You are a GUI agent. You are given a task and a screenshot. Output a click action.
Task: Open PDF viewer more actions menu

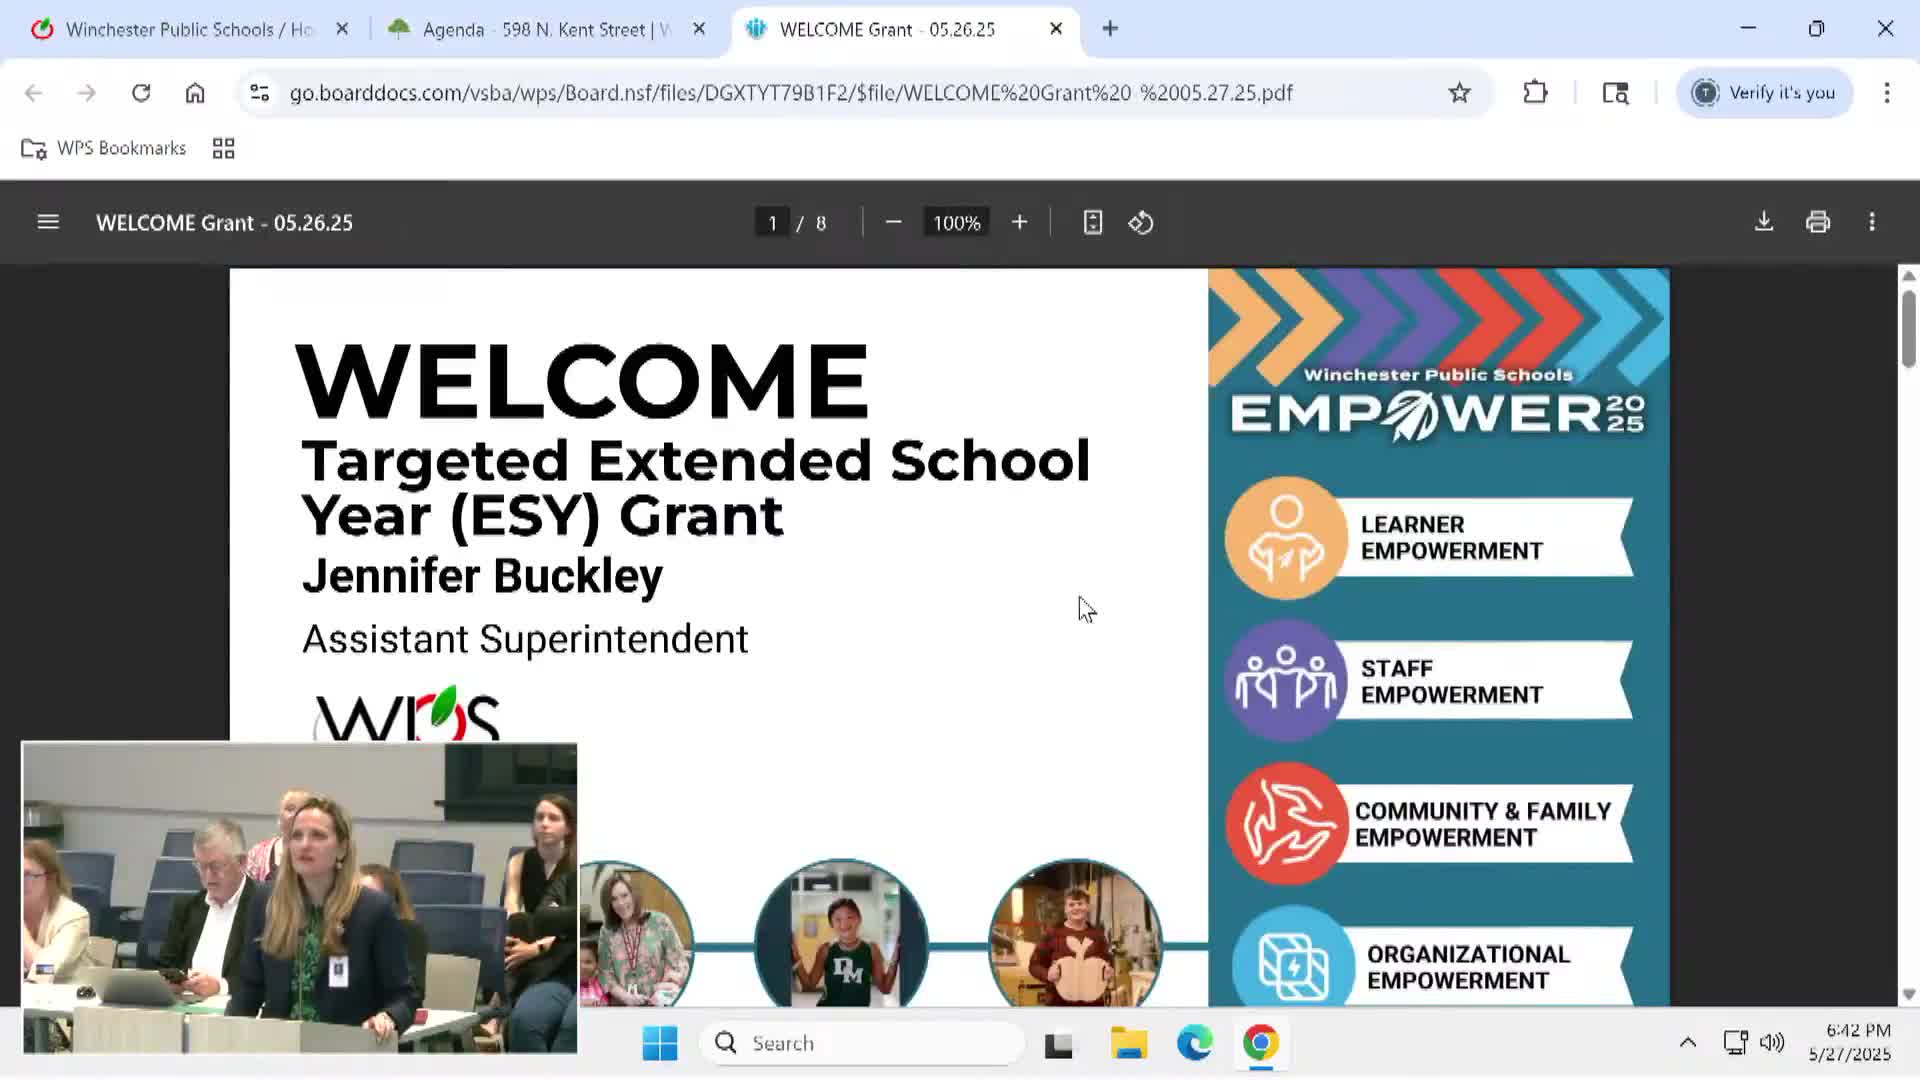point(1872,222)
